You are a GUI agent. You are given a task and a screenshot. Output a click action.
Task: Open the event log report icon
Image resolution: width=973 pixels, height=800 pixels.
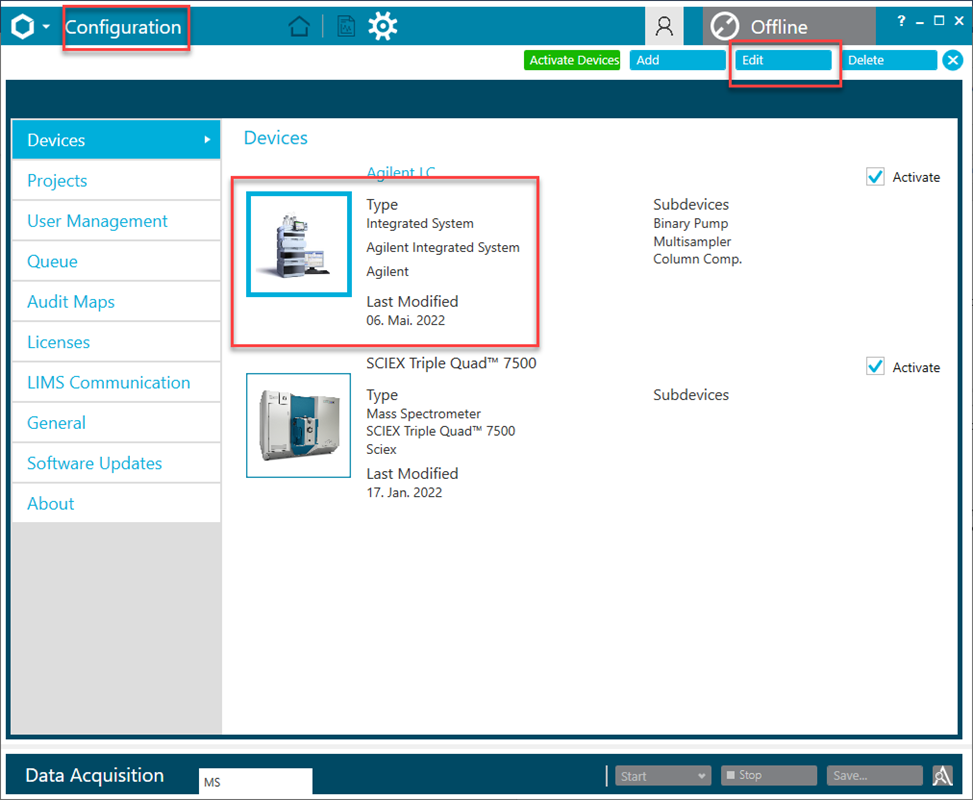pyautogui.click(x=346, y=27)
